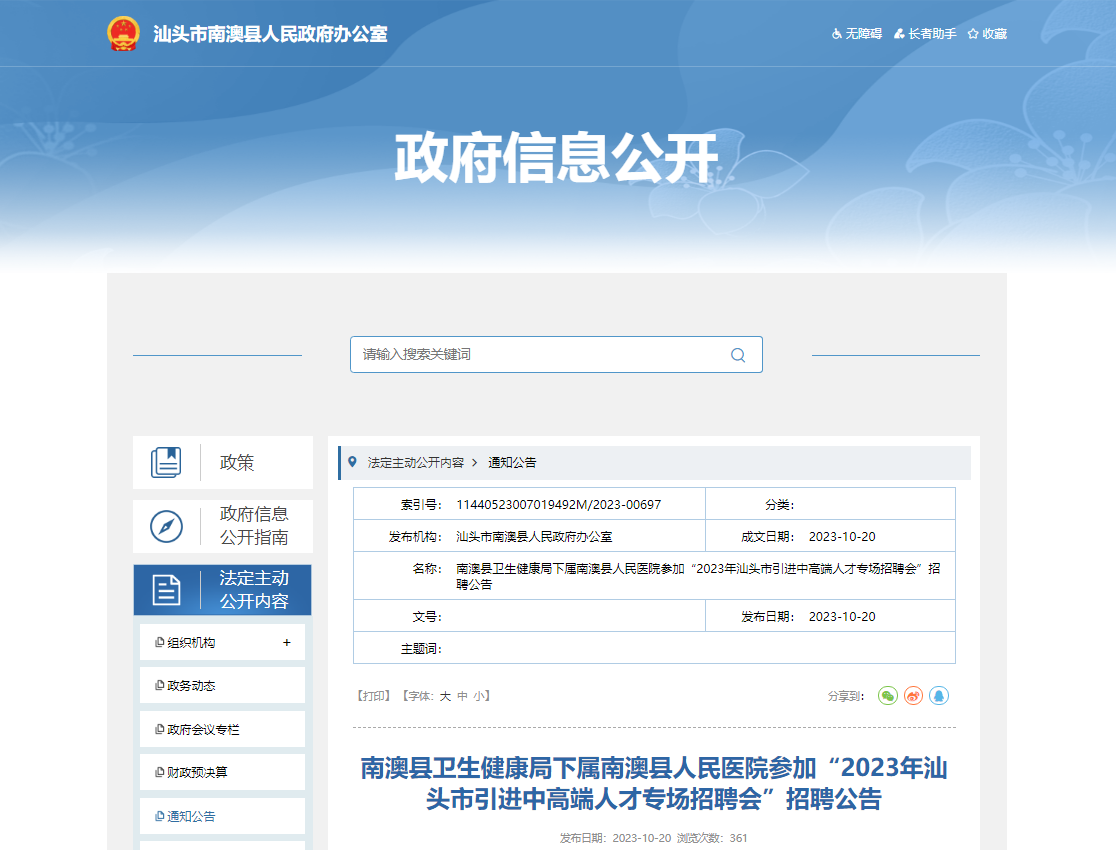The image size is (1116, 850).
Task: Expand 组织机构 with the plus sign
Action: 287,643
